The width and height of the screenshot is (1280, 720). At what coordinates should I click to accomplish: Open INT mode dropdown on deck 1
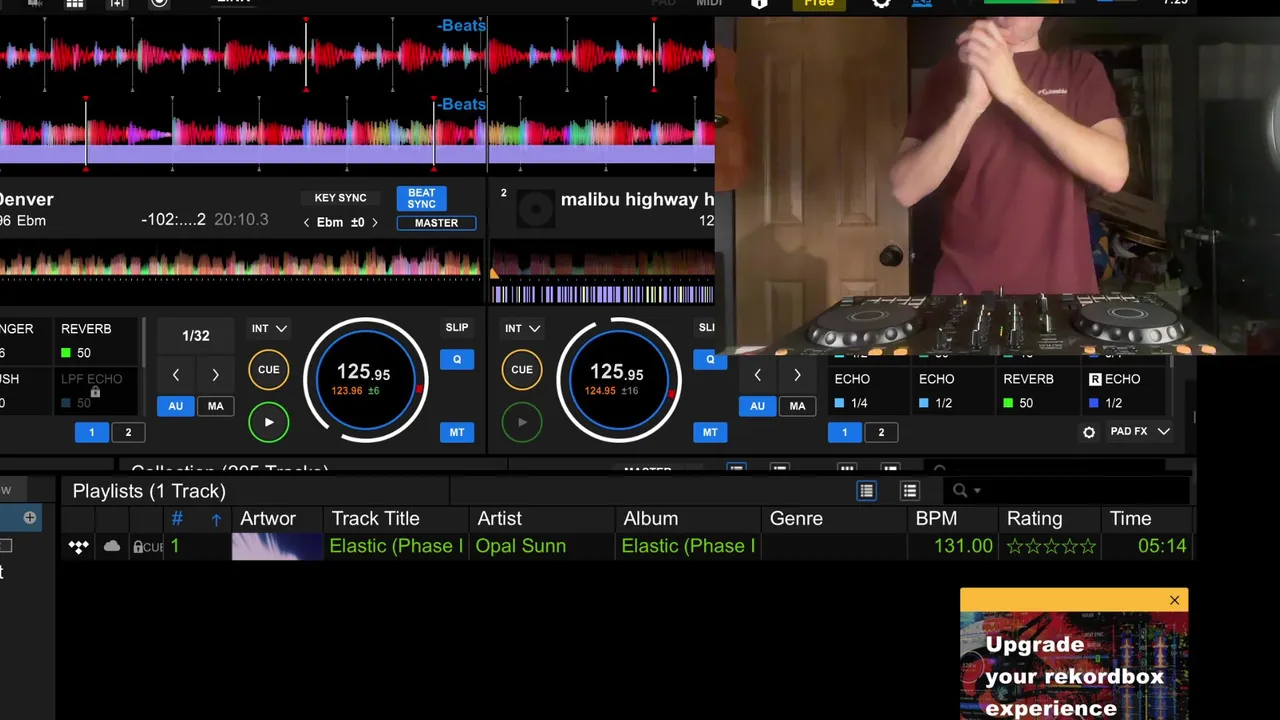[x=269, y=328]
